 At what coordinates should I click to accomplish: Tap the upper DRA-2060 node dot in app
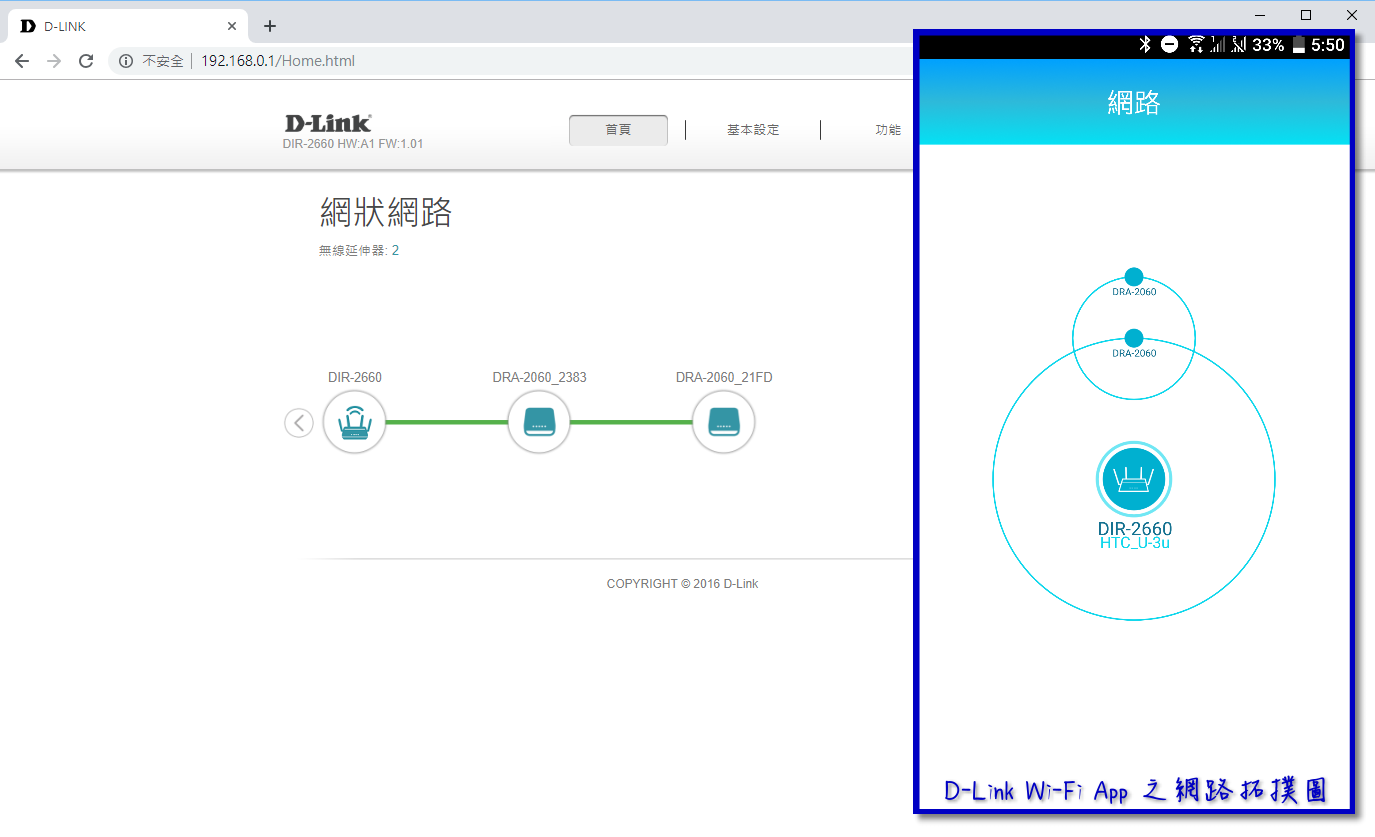(1133, 276)
